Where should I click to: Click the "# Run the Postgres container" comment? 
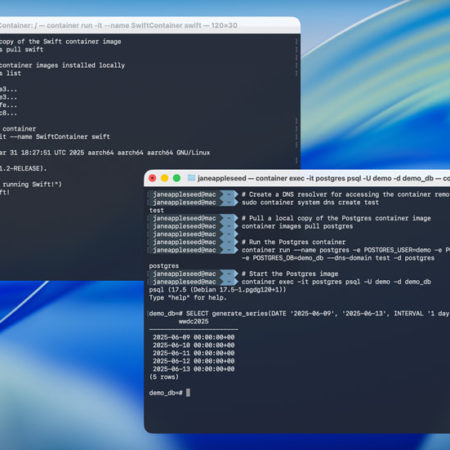point(293,242)
